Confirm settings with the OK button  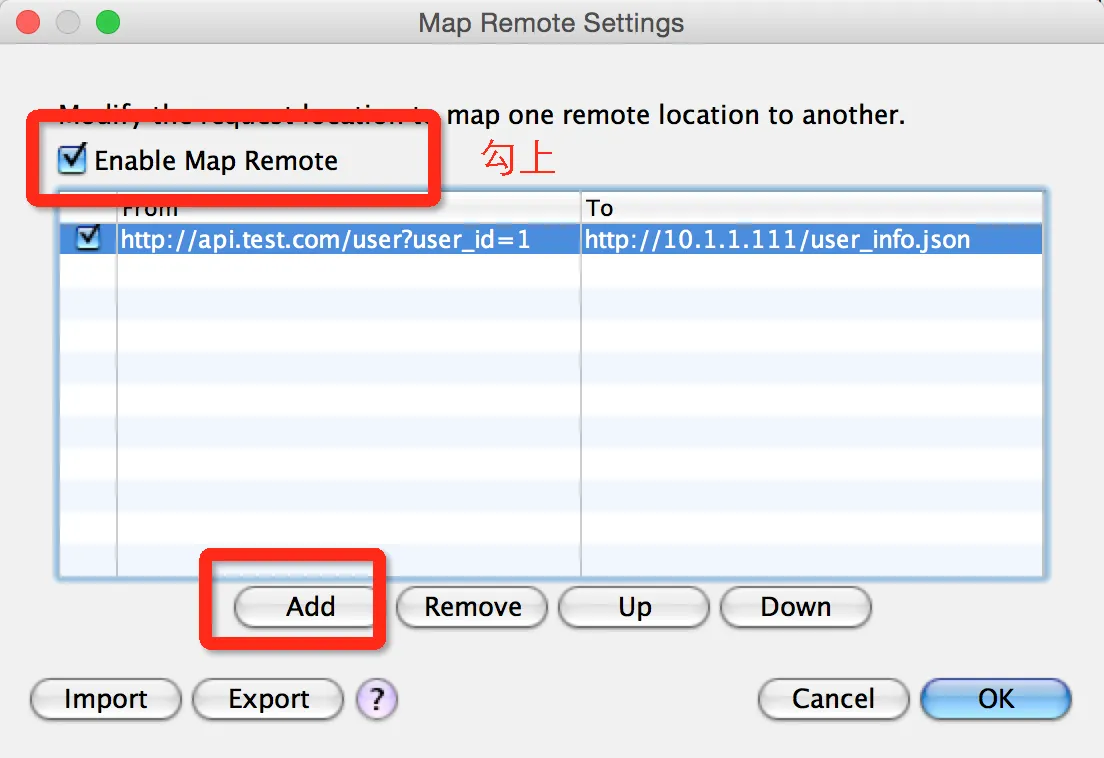[995, 699]
